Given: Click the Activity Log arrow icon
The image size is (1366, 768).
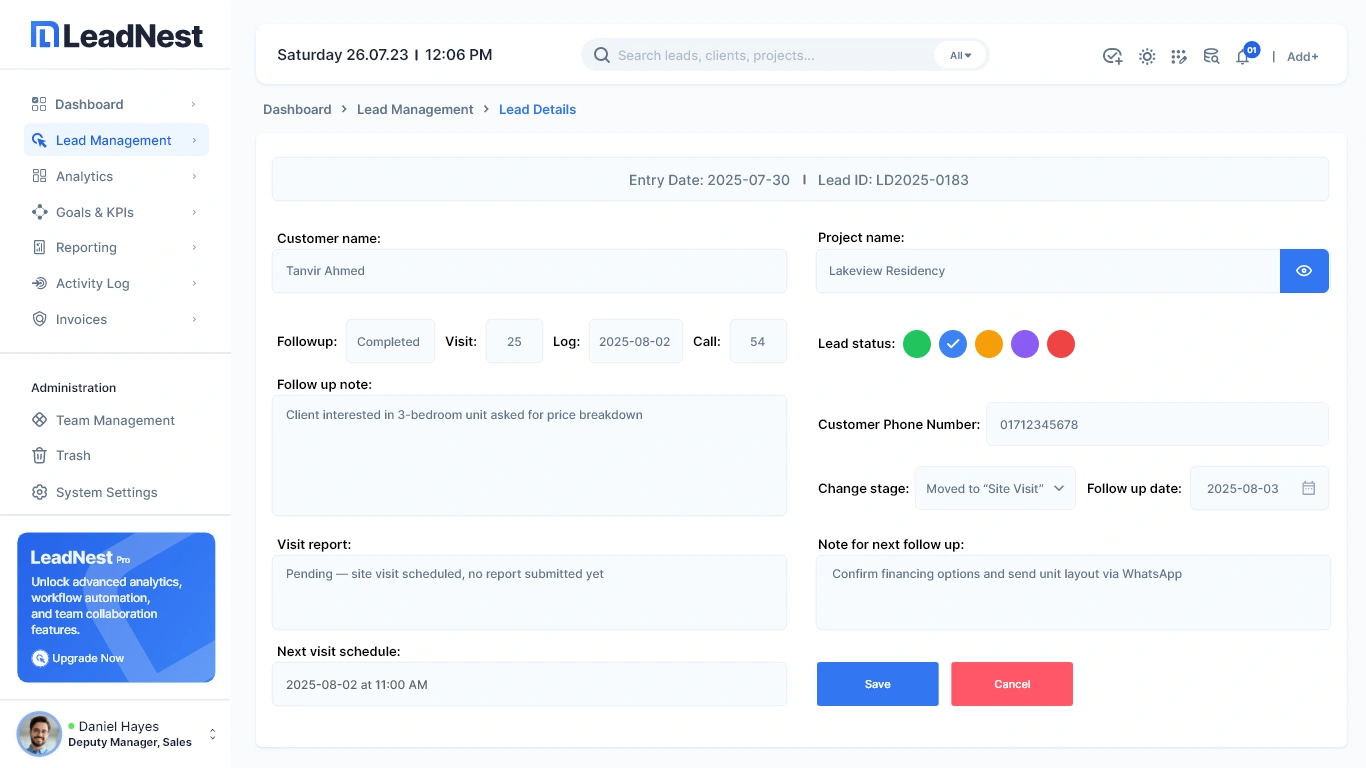Looking at the screenshot, I should [39, 283].
